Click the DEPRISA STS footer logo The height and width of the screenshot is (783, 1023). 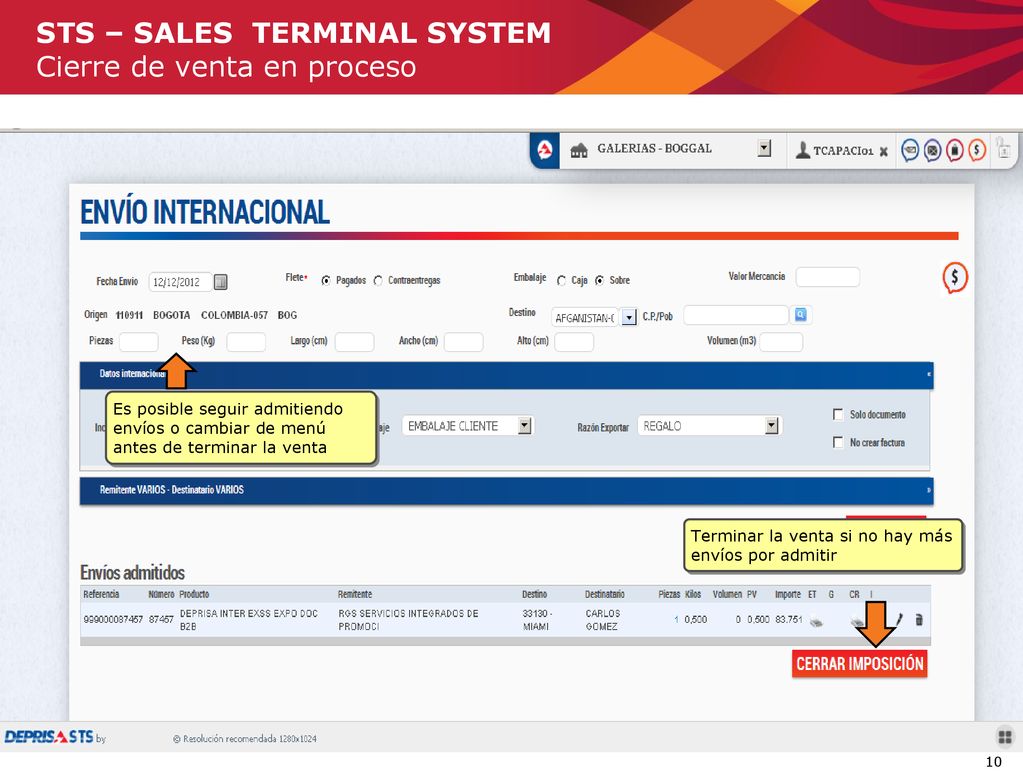49,737
